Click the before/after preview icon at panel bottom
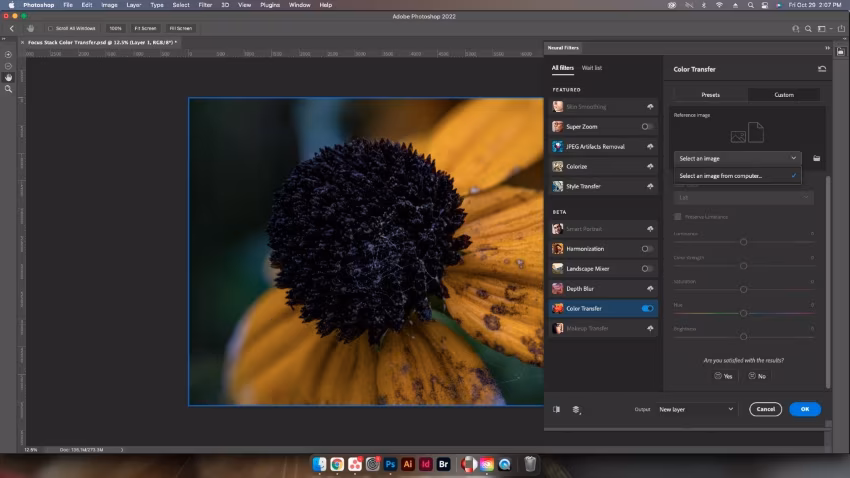The width and height of the screenshot is (850, 478). click(x=557, y=409)
